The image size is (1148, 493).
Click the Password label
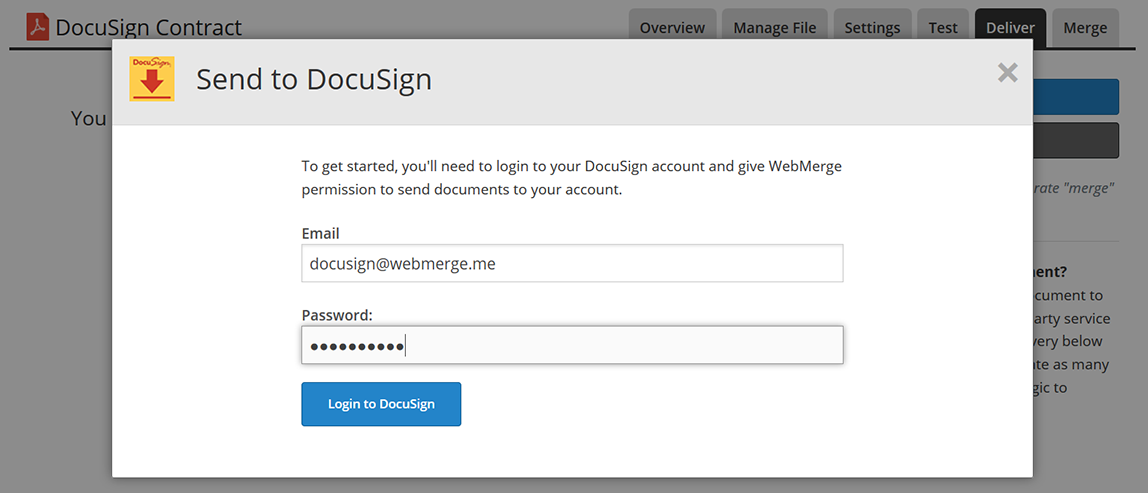(338, 316)
